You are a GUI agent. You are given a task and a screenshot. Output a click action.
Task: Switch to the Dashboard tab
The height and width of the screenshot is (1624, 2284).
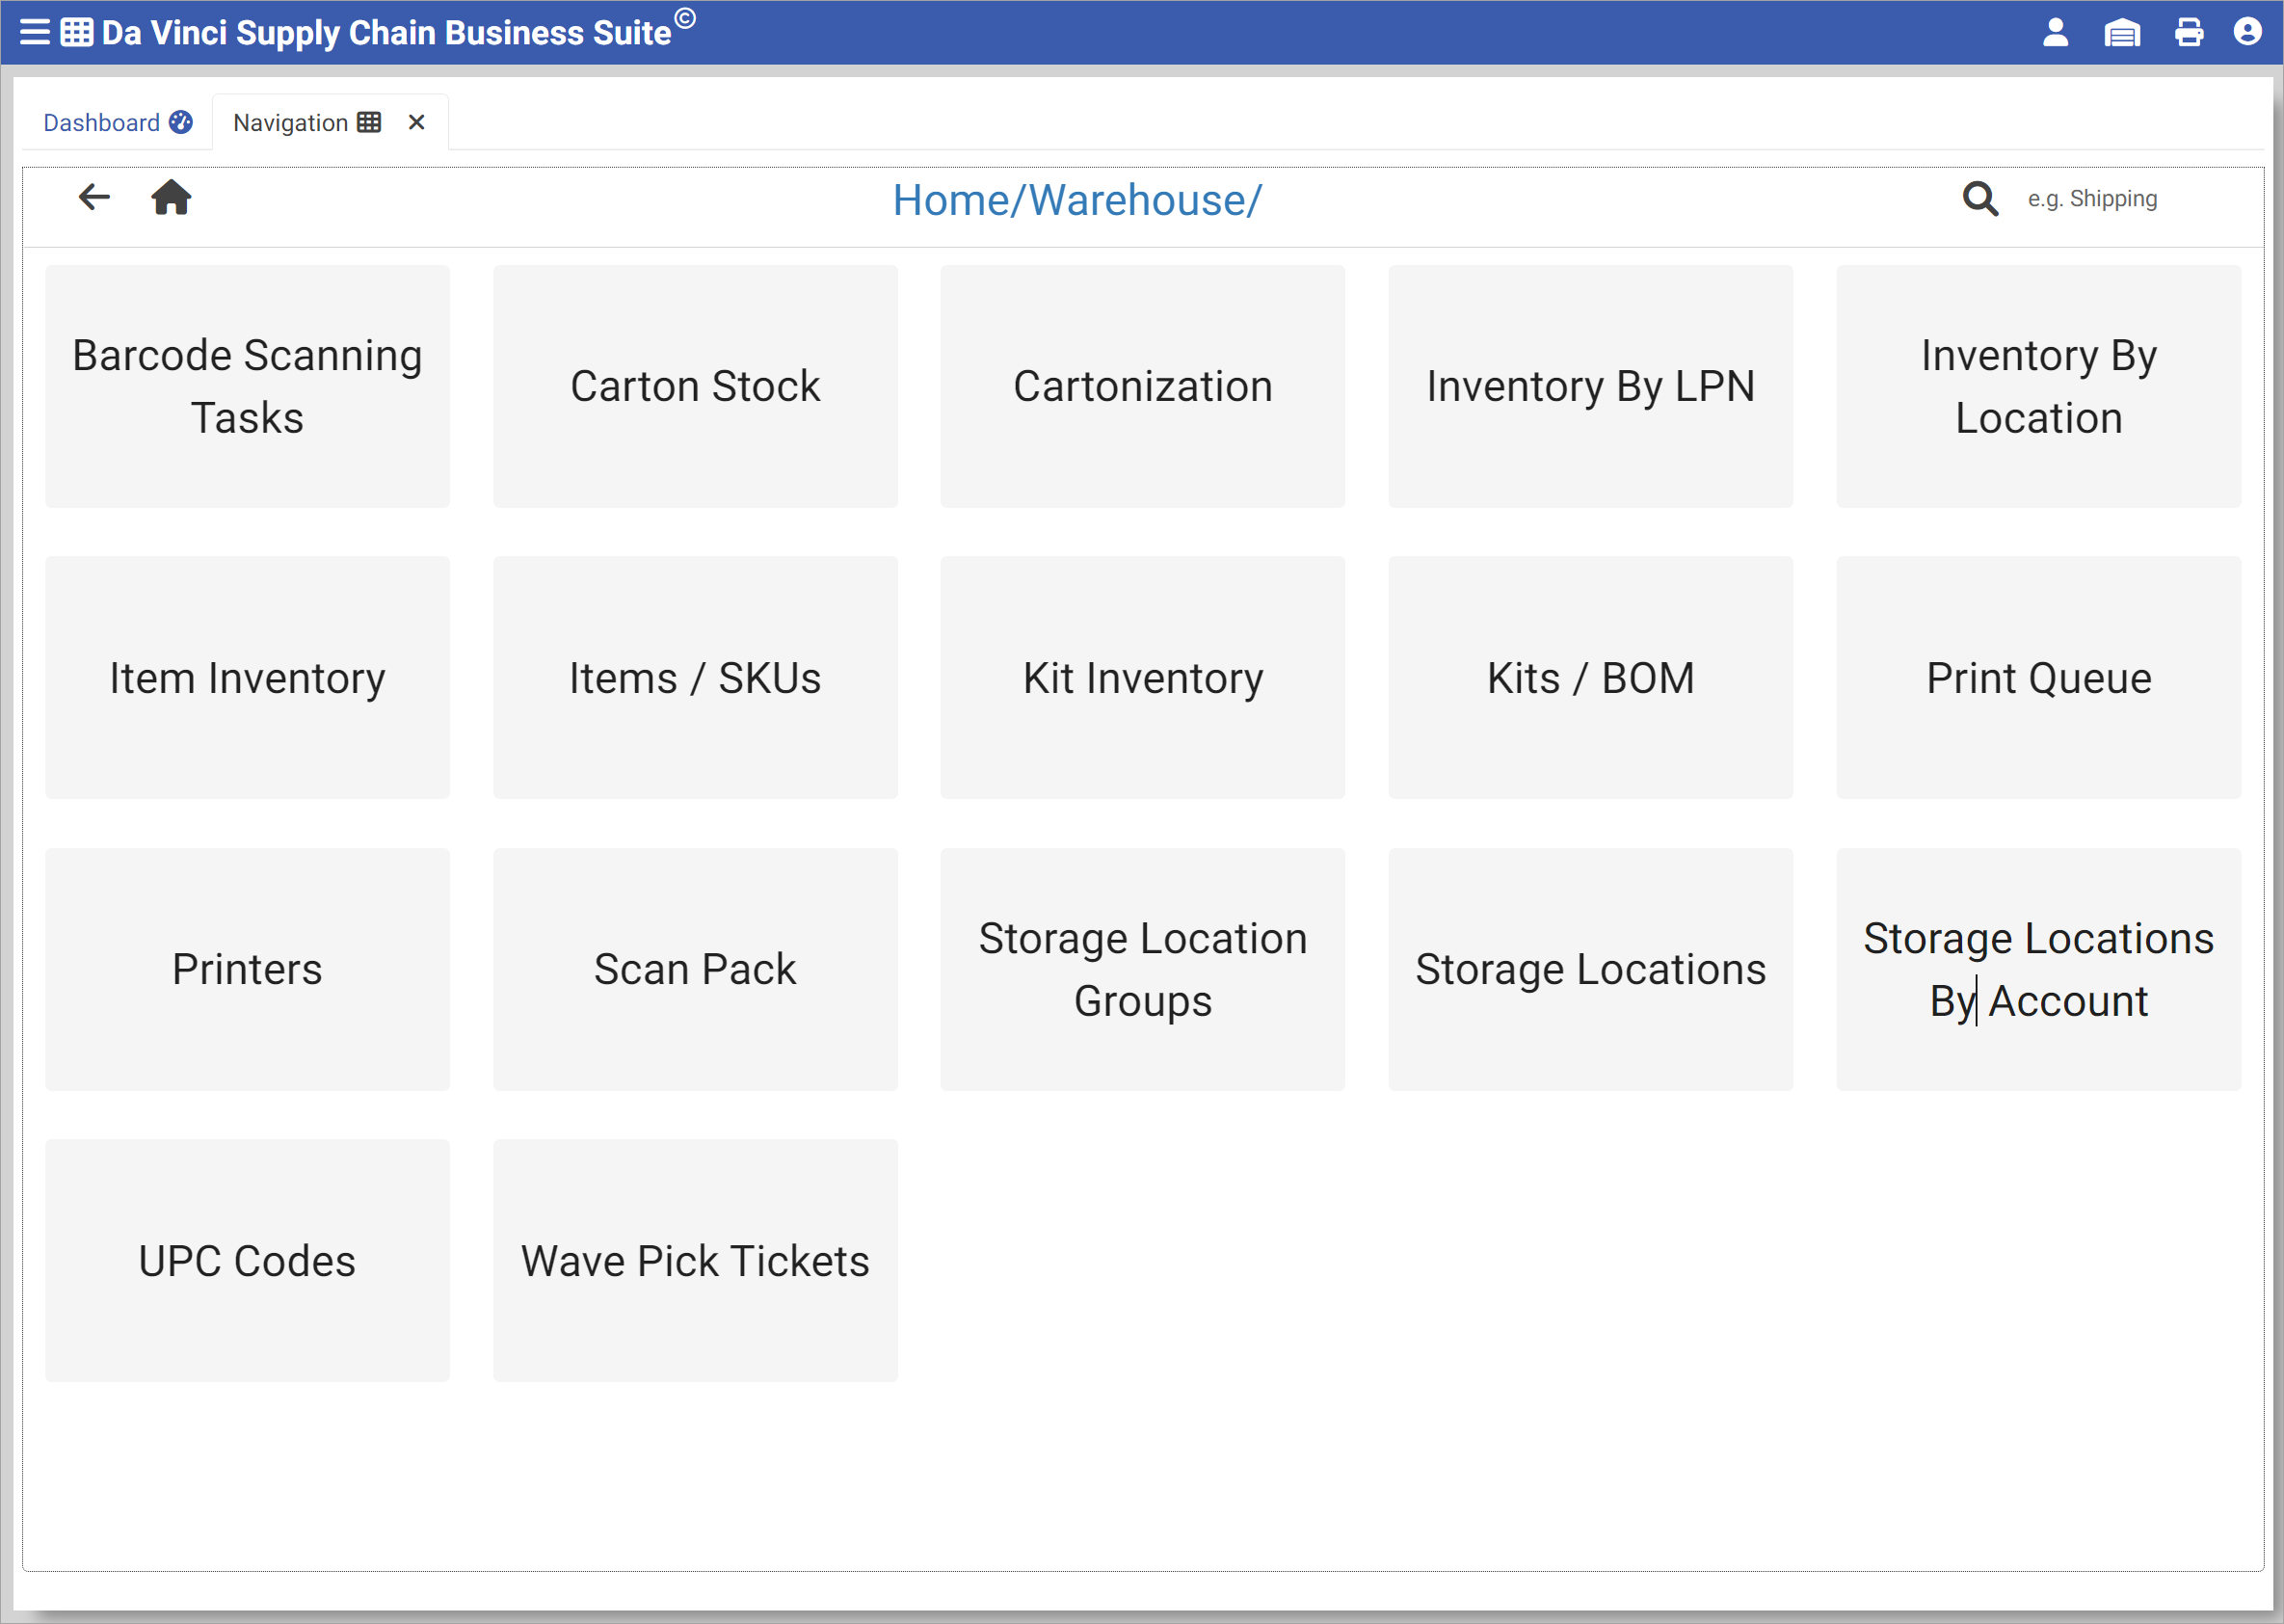[101, 121]
